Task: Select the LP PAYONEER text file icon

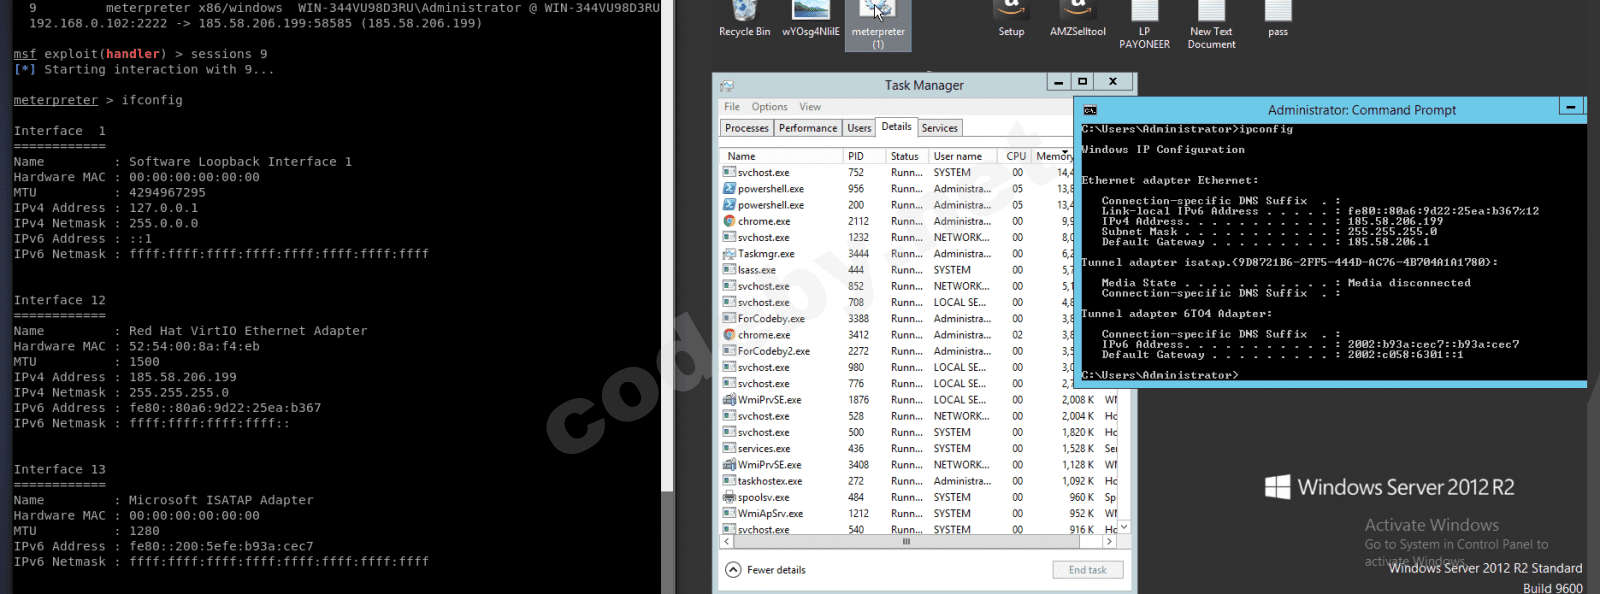Action: pos(1144,14)
